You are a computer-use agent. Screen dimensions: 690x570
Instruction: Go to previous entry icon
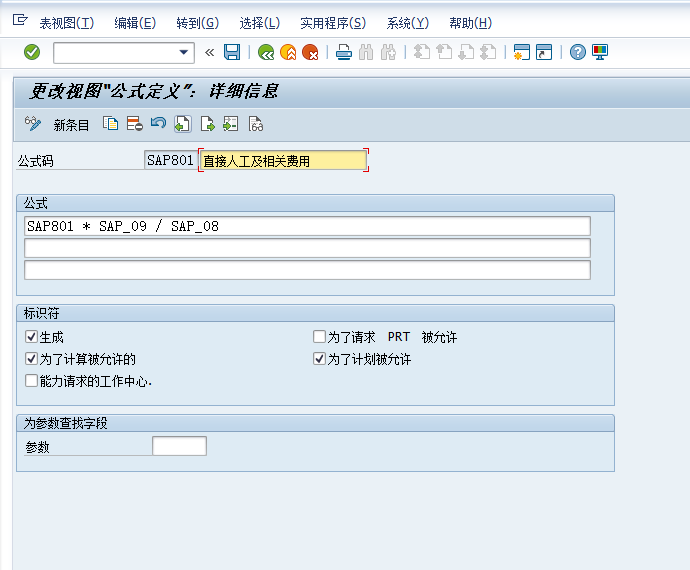coord(183,124)
